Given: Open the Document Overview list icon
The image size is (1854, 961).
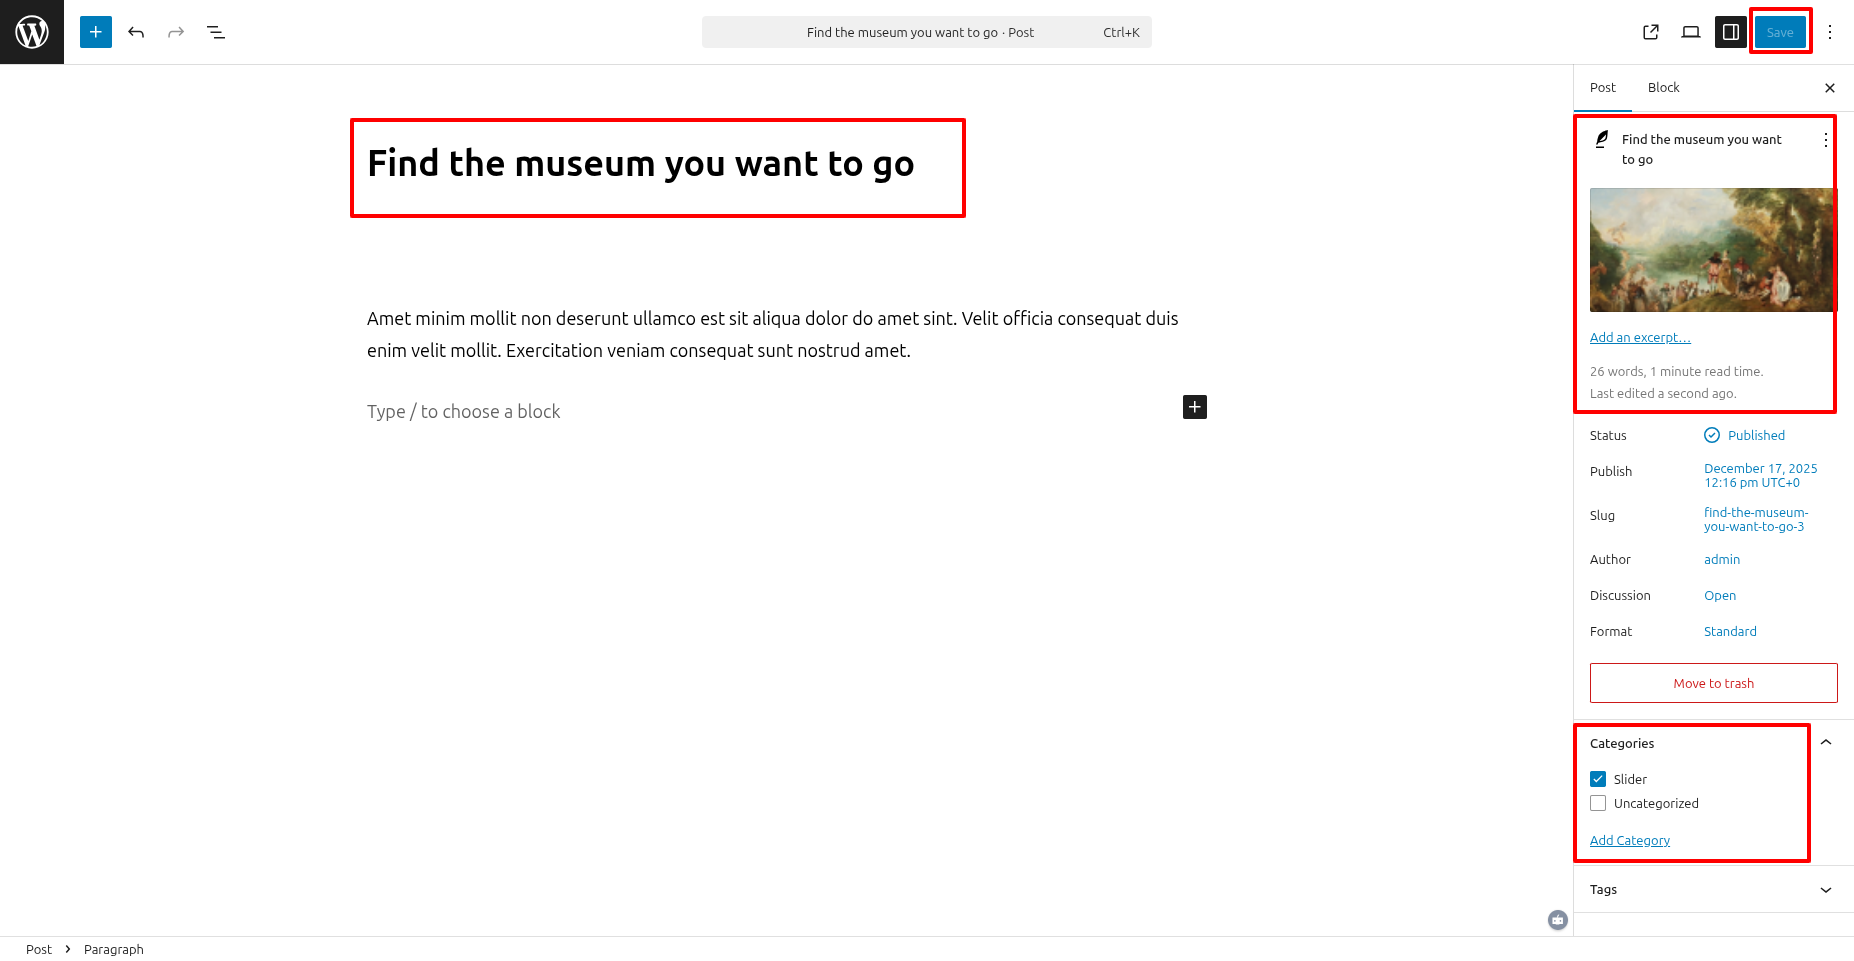Looking at the screenshot, I should point(216,32).
